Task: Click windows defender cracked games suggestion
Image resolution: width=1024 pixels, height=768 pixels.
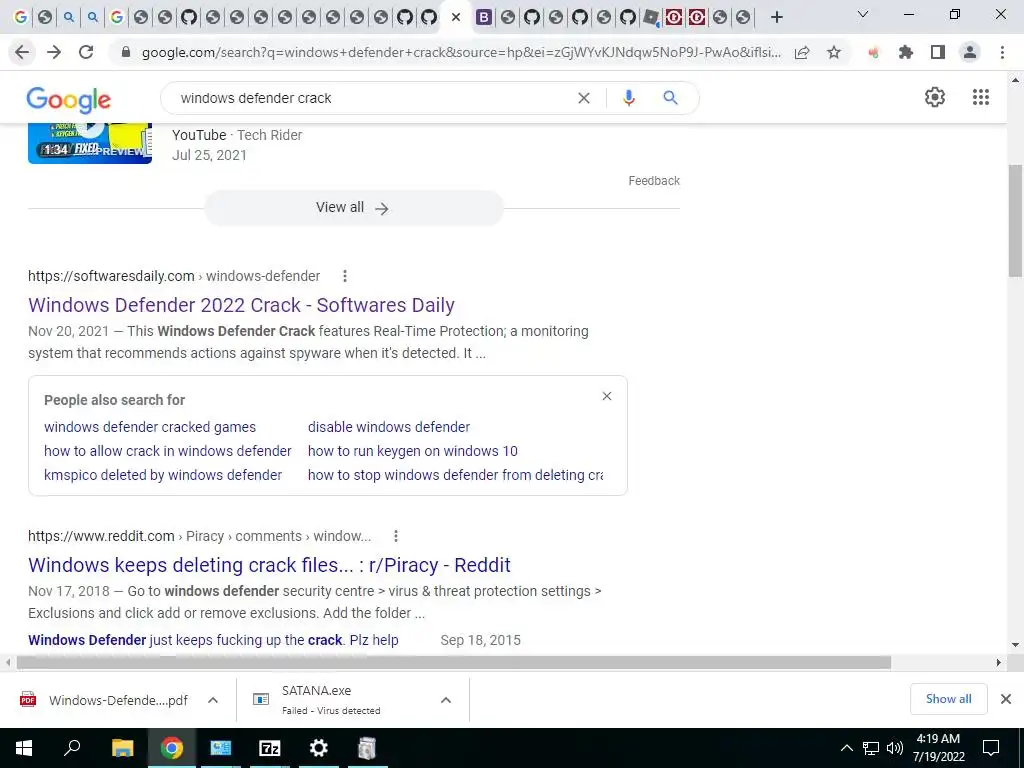Action: click(150, 427)
